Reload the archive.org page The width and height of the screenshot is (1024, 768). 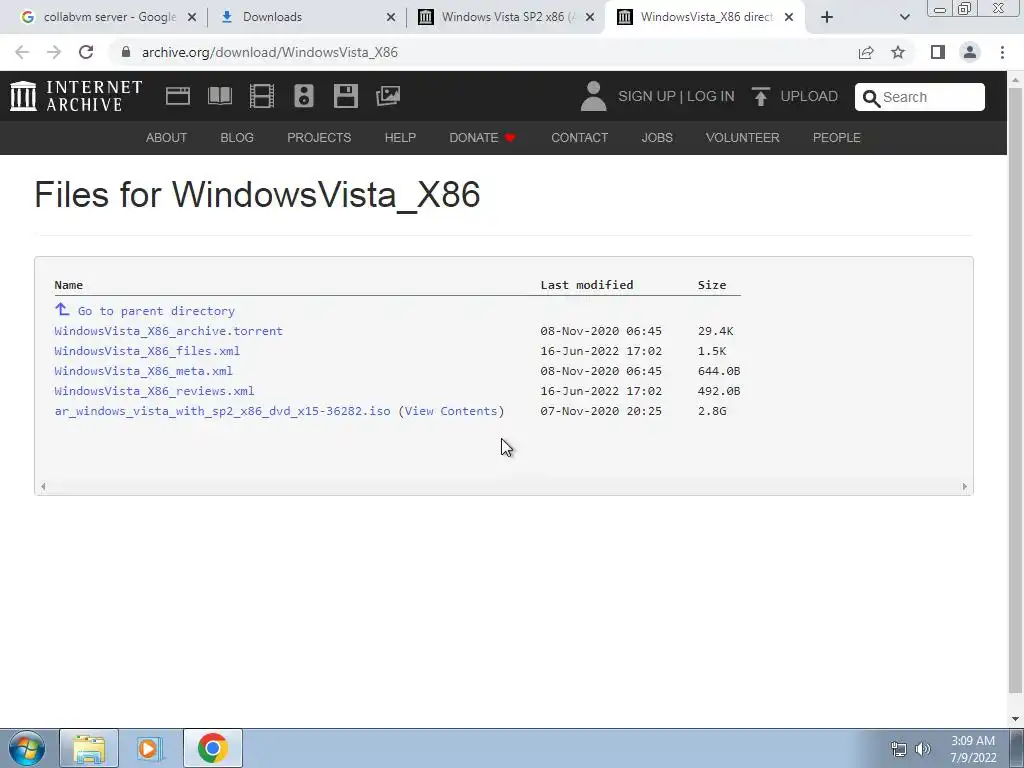[x=86, y=52]
